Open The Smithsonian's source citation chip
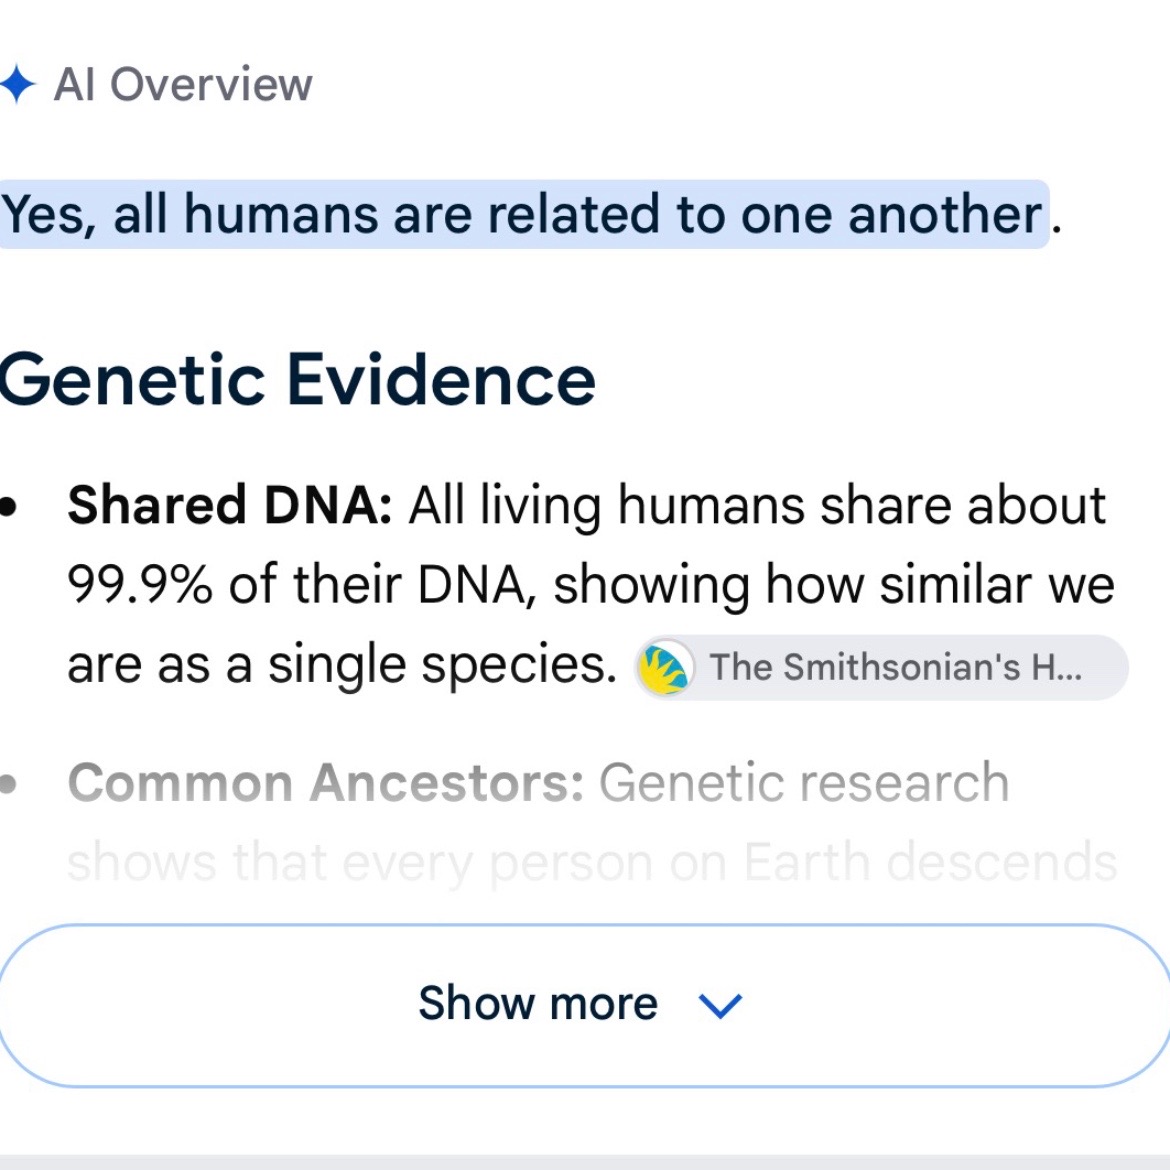This screenshot has width=1170, height=1170. tap(880, 667)
